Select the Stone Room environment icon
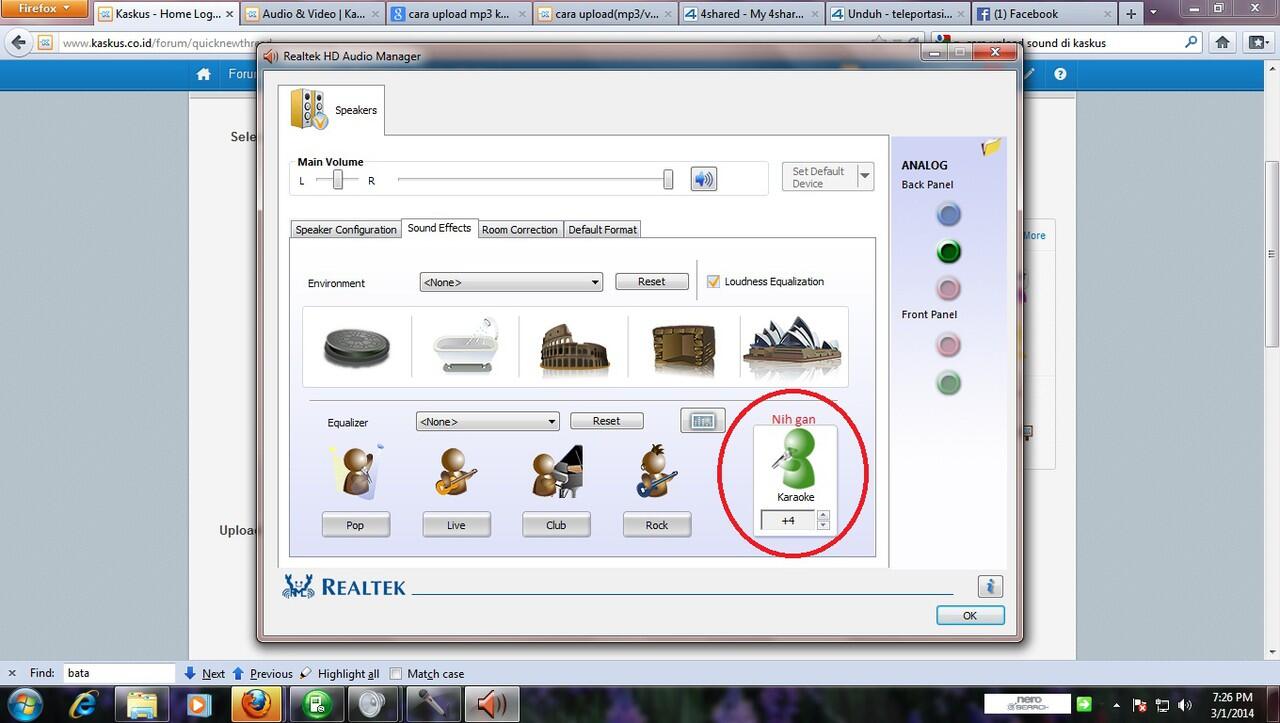The width and height of the screenshot is (1280, 723). (x=684, y=349)
